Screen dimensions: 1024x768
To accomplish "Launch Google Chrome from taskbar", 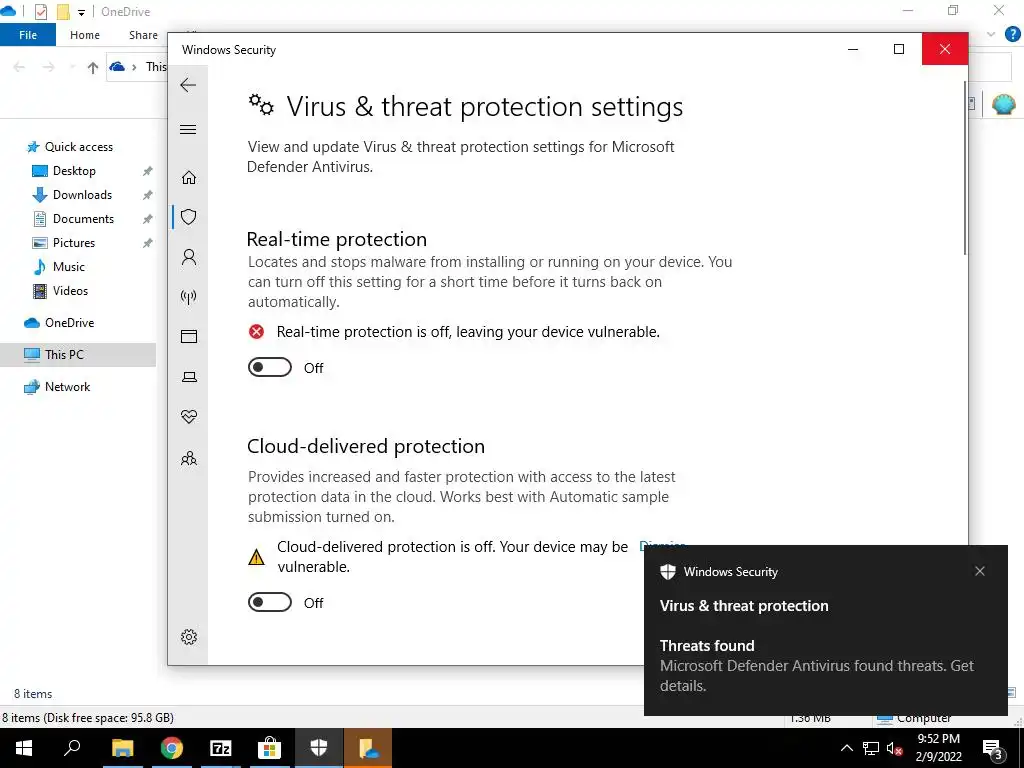I will 172,748.
